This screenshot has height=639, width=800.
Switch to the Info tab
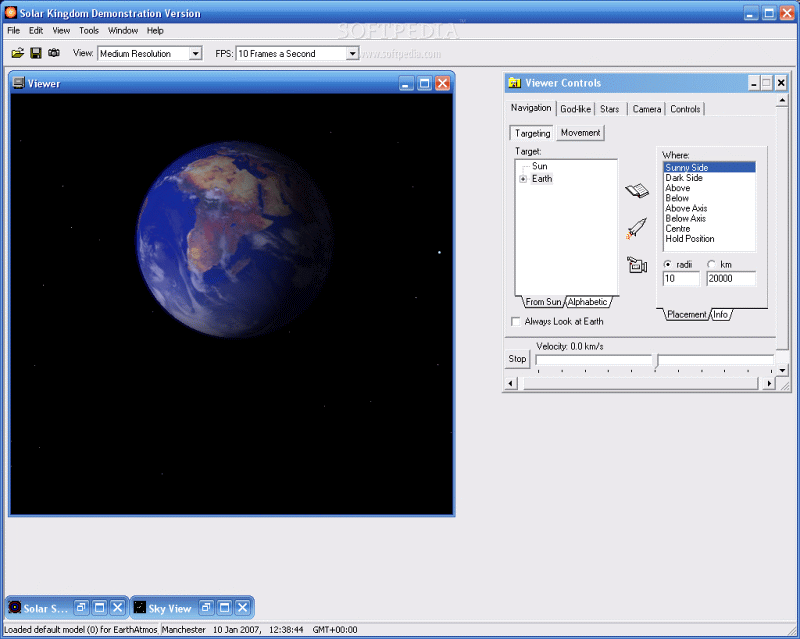[720, 314]
